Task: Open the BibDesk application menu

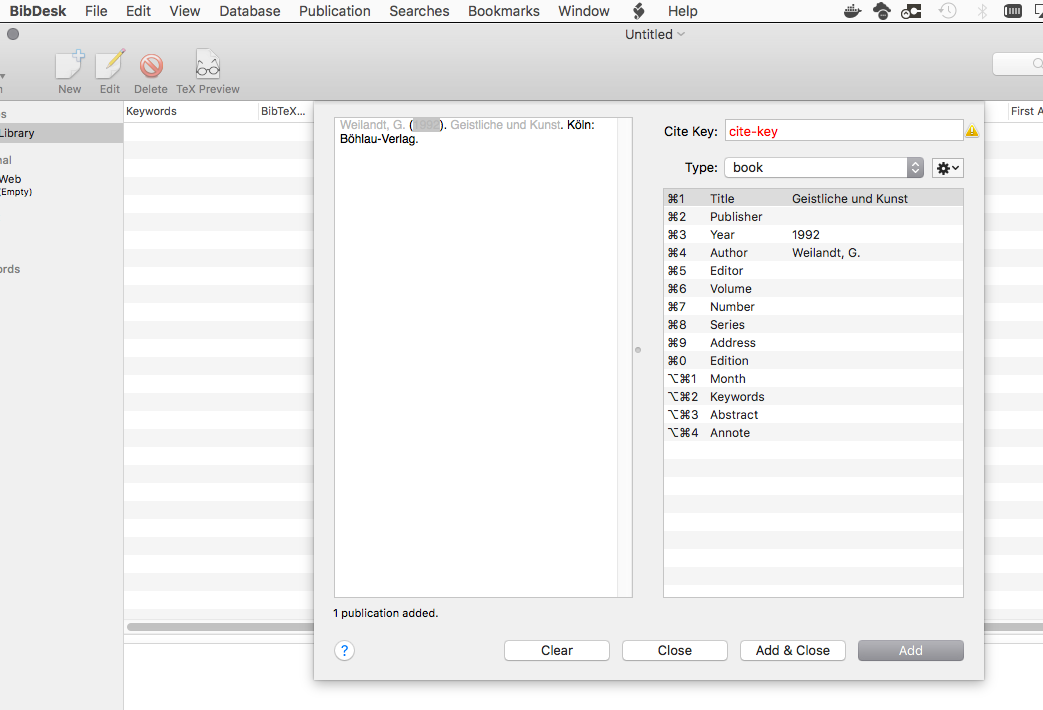Action: coord(38,11)
